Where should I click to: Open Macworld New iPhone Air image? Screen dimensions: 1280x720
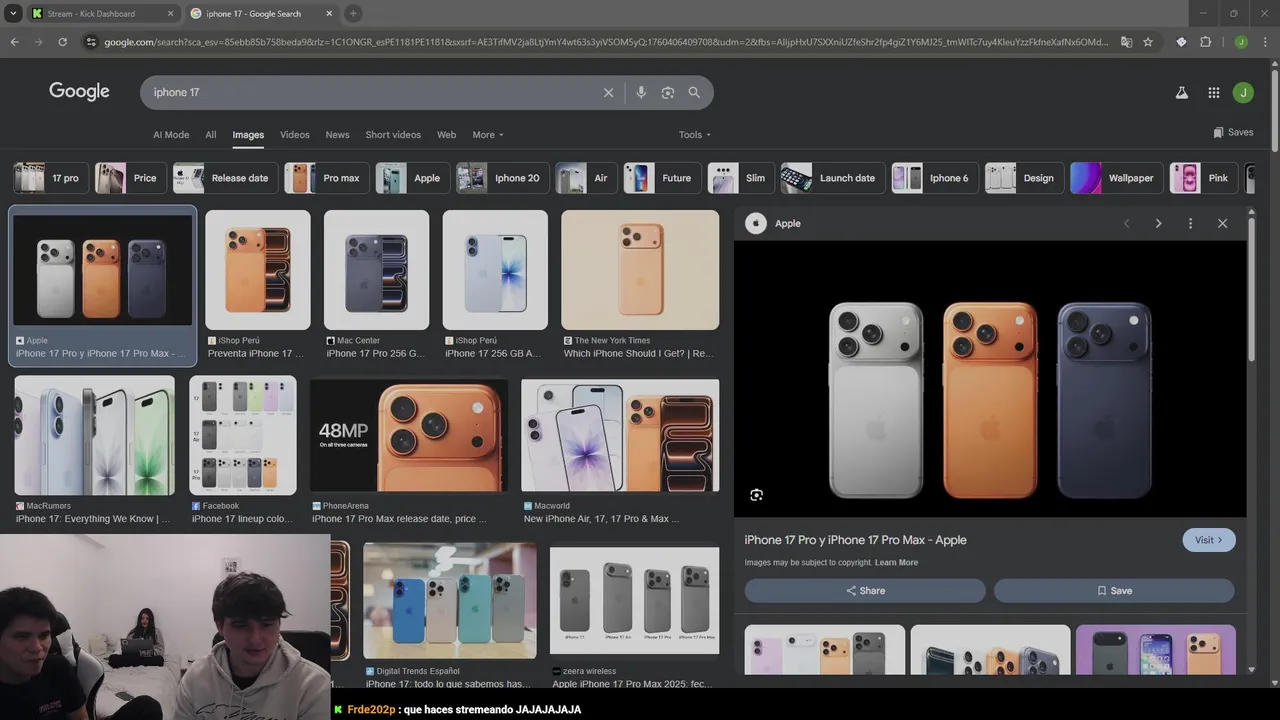[620, 435]
